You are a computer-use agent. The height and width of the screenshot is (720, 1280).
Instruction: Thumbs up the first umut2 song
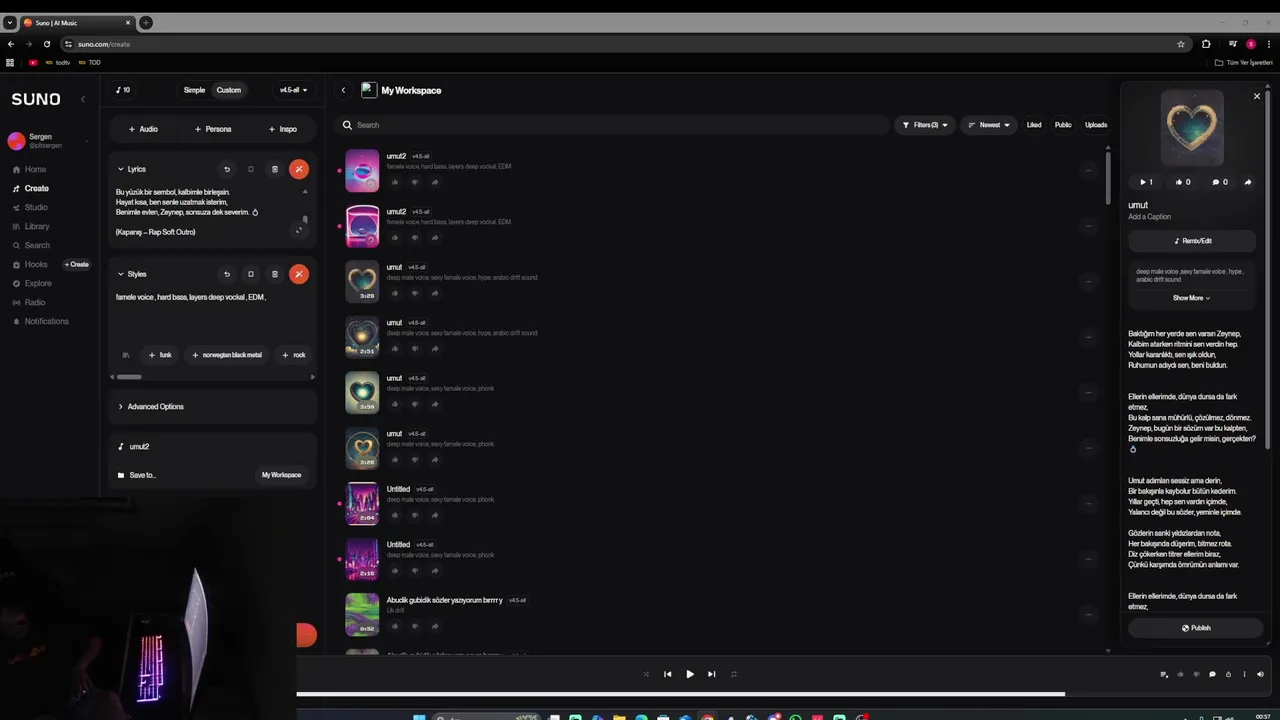395,182
